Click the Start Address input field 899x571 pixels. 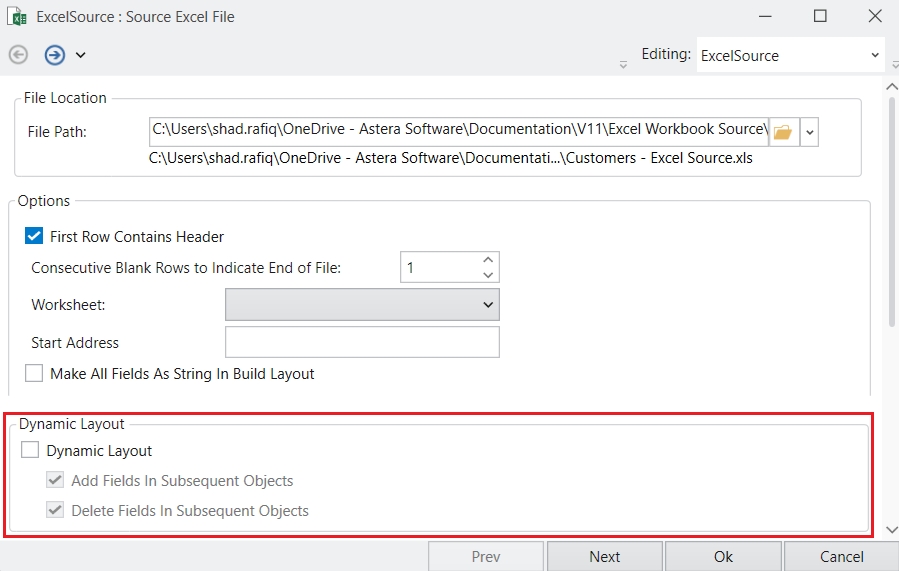[362, 342]
